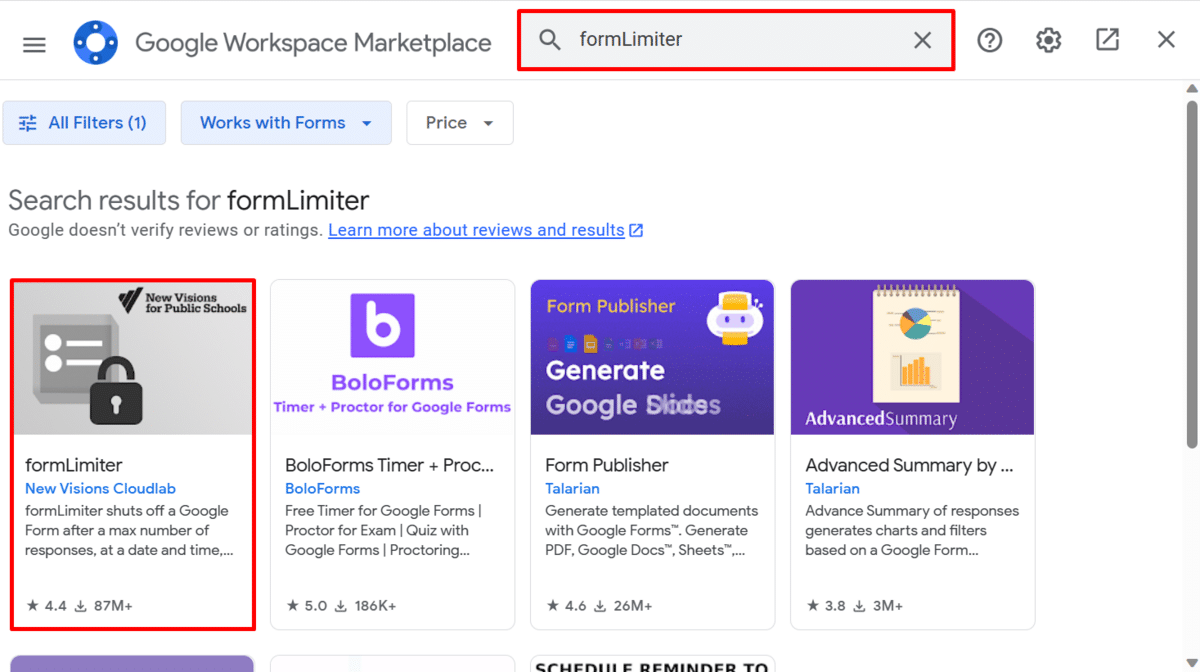Viewport: 1200px width, 672px height.
Task: Open All Filters (1) panel
Action: coord(84,123)
